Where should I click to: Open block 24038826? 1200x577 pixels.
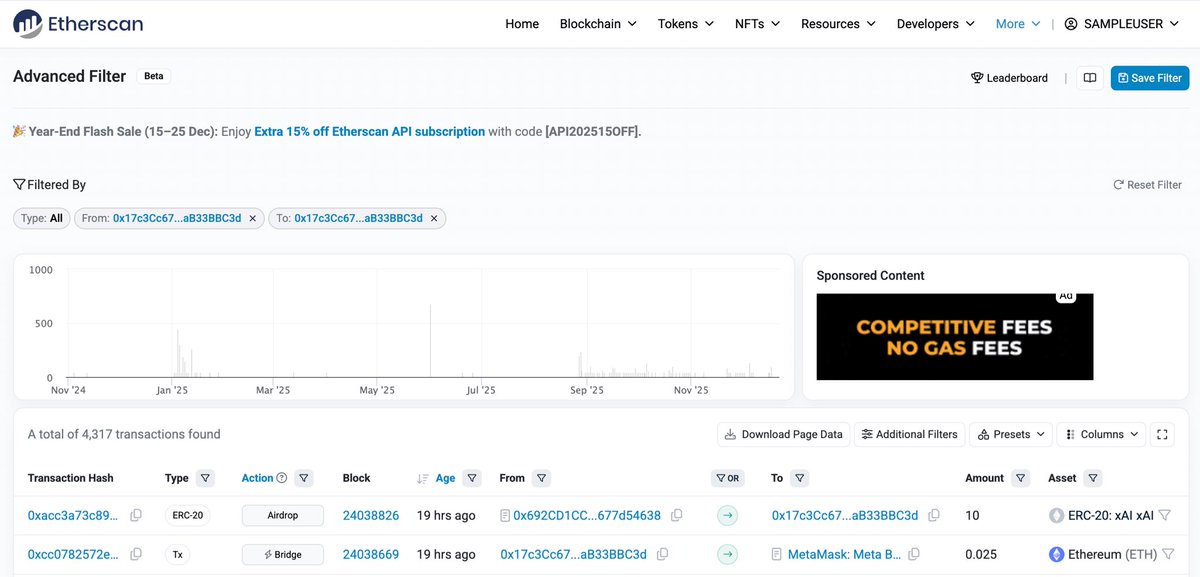(x=371, y=515)
